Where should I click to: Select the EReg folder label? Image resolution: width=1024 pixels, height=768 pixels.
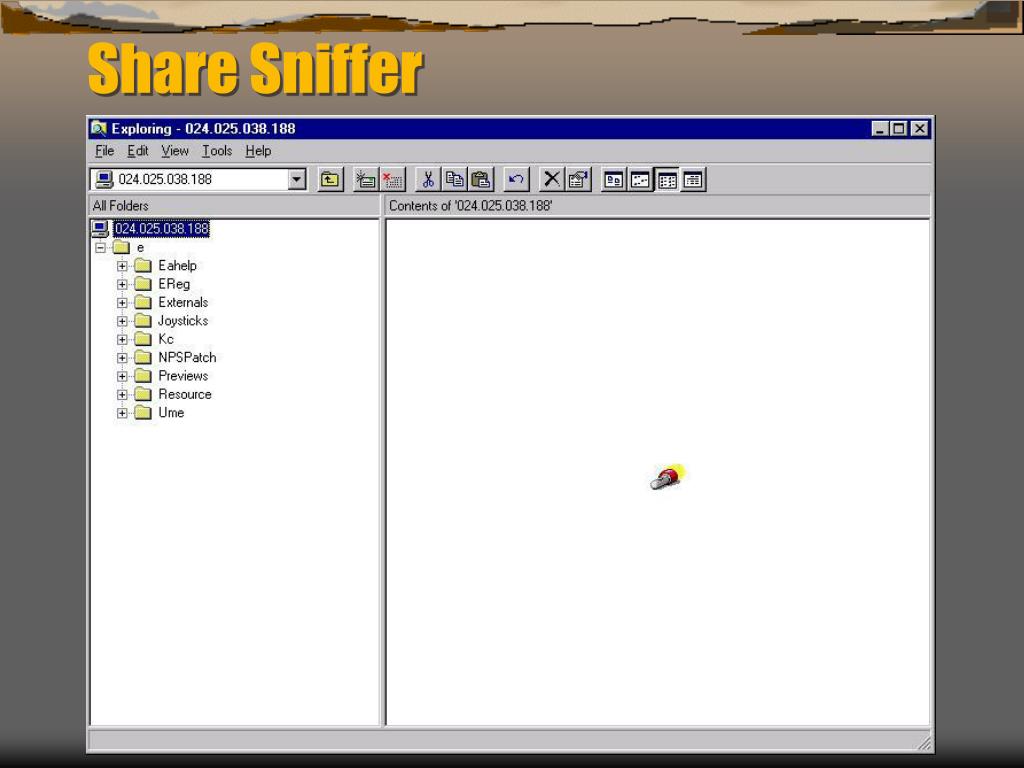pyautogui.click(x=174, y=284)
